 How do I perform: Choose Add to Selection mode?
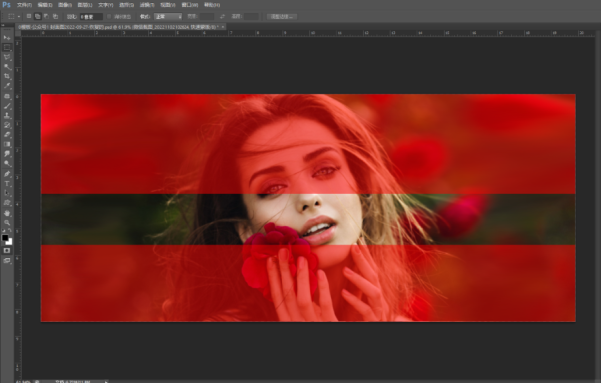pos(38,16)
